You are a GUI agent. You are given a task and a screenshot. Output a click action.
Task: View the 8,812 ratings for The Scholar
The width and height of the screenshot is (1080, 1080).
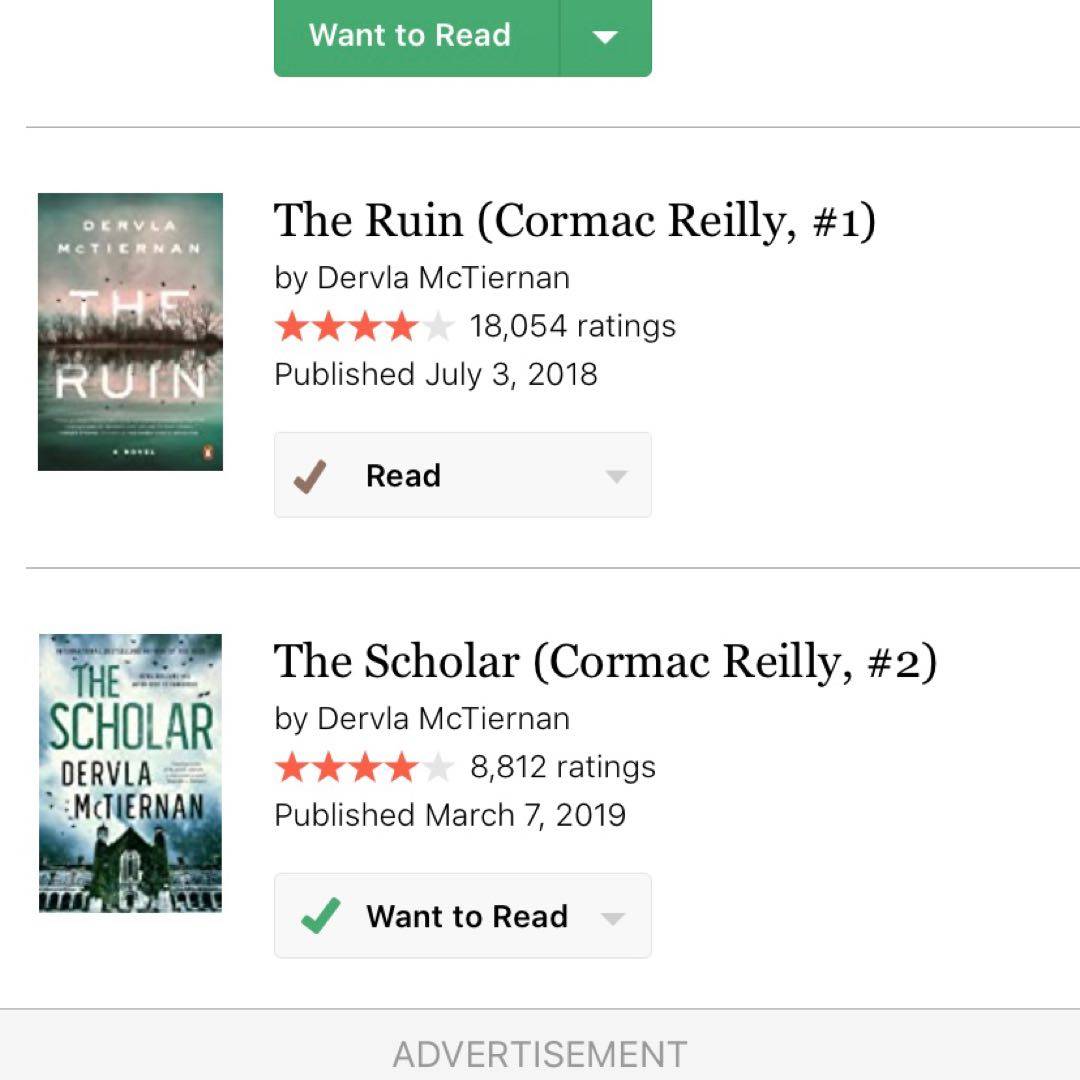[x=563, y=767]
